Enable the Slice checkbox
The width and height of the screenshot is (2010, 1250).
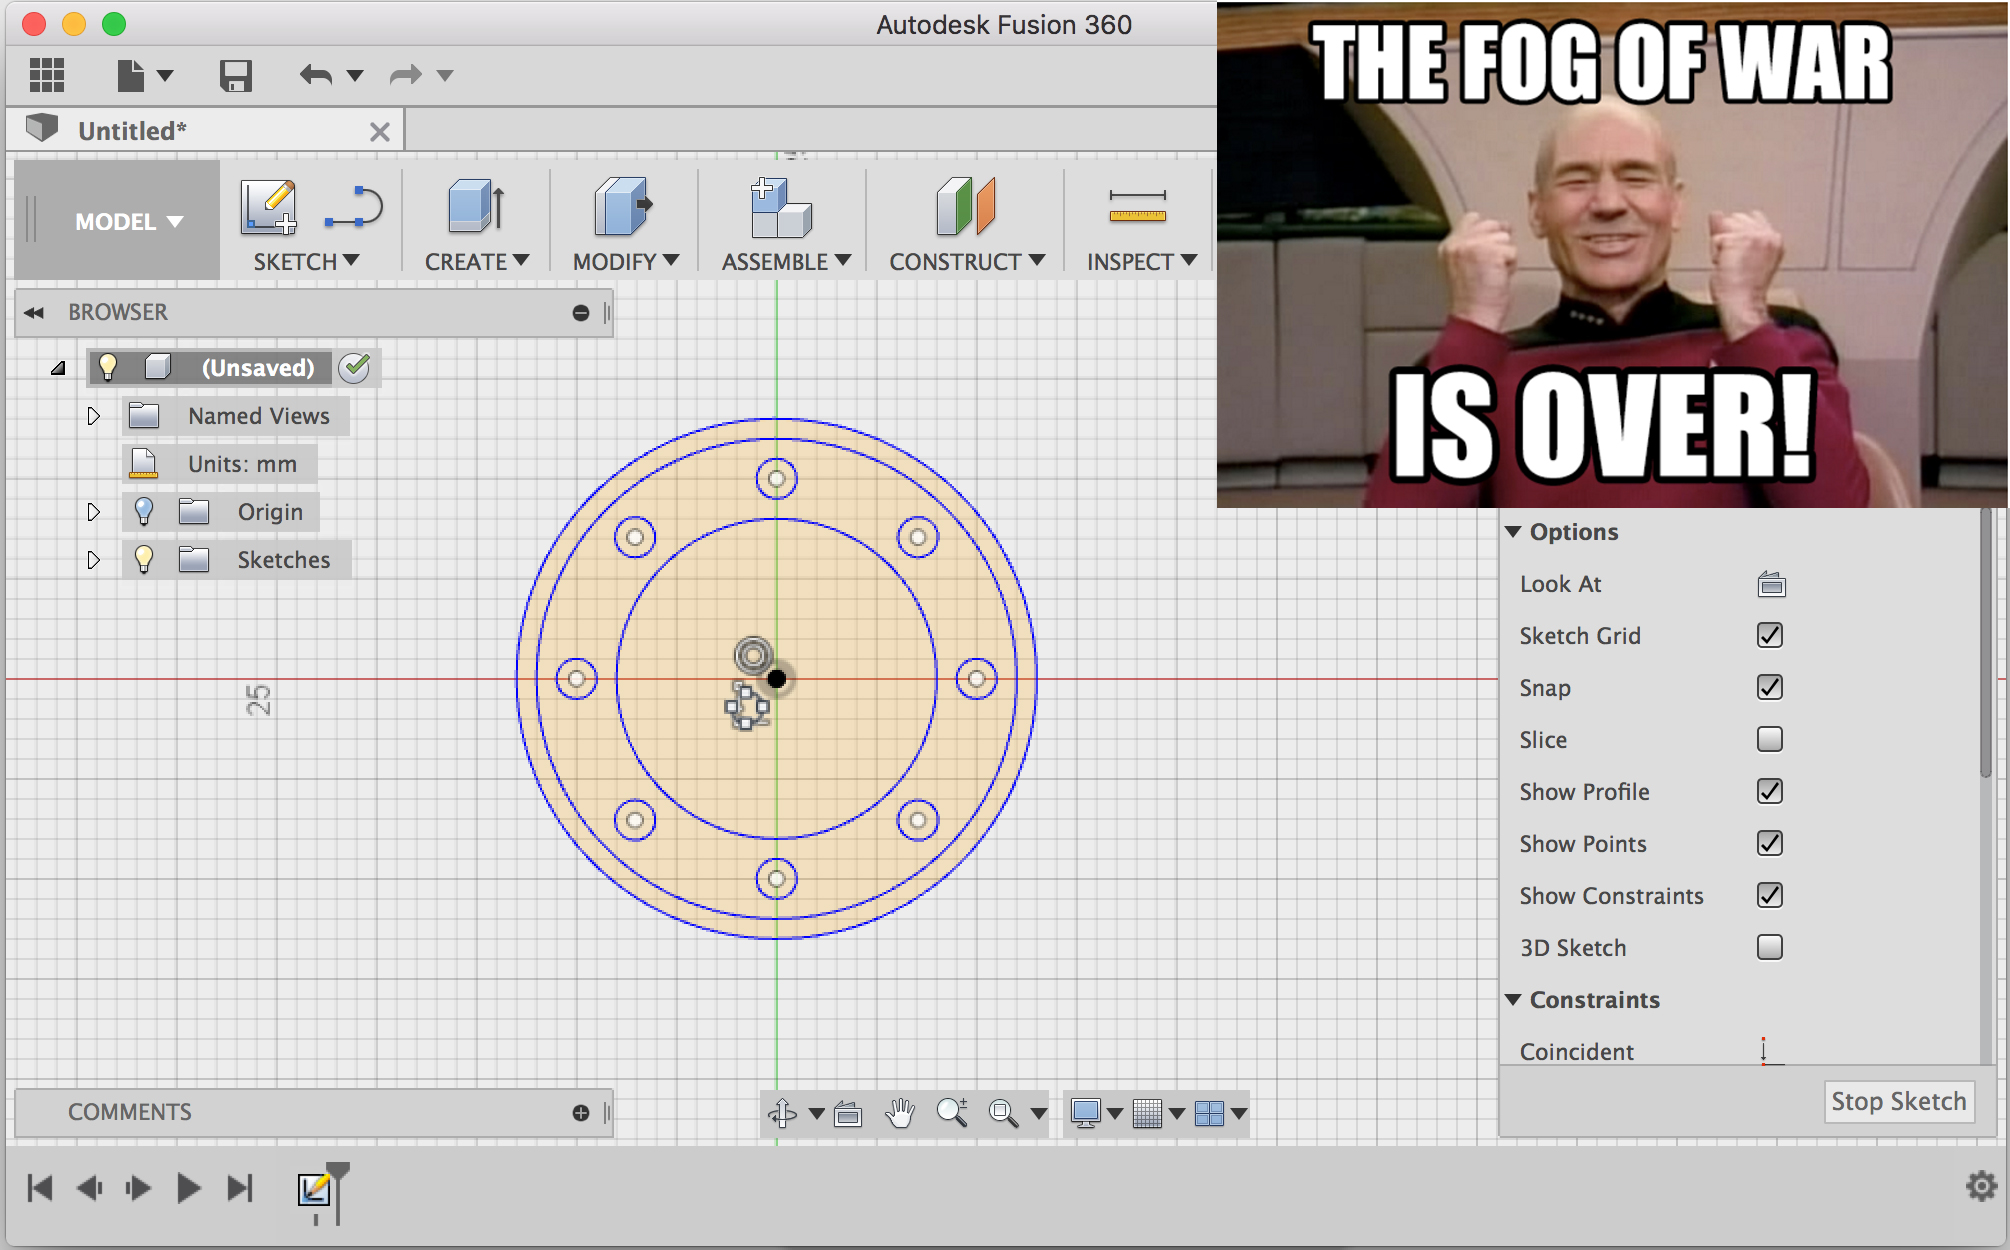pyautogui.click(x=1769, y=740)
